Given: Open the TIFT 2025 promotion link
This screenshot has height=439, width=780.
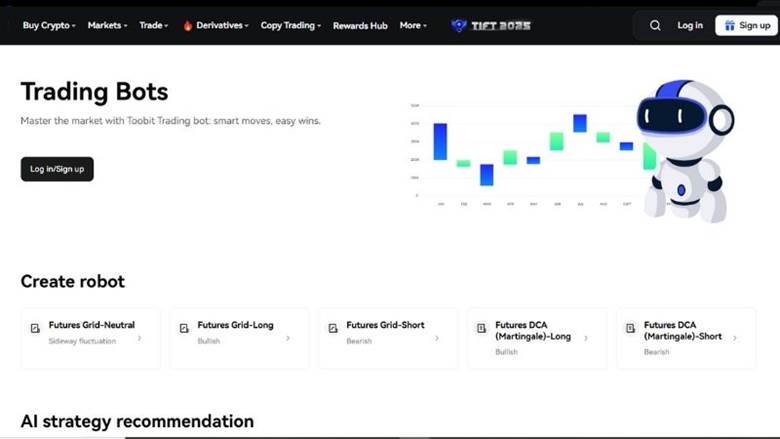Looking at the screenshot, I should click(490, 25).
